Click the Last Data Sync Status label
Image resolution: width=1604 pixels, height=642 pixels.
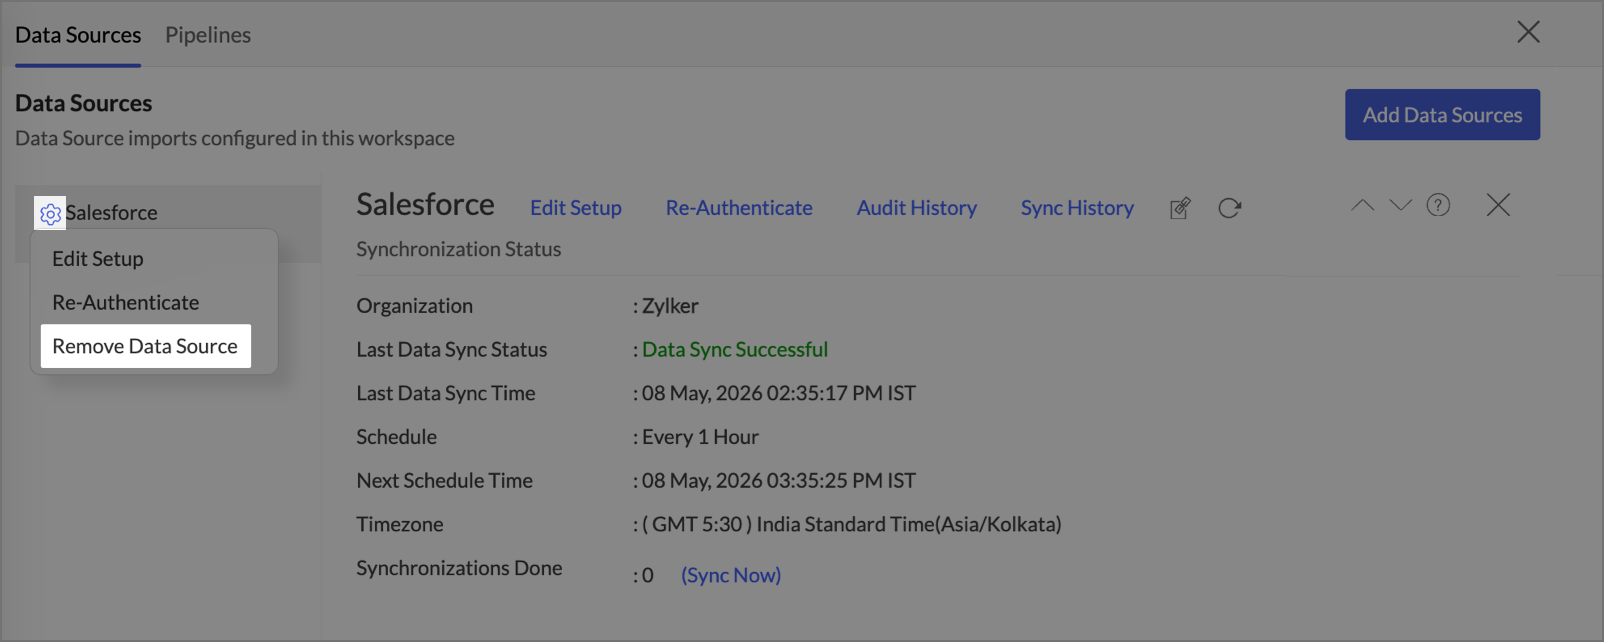coord(452,350)
